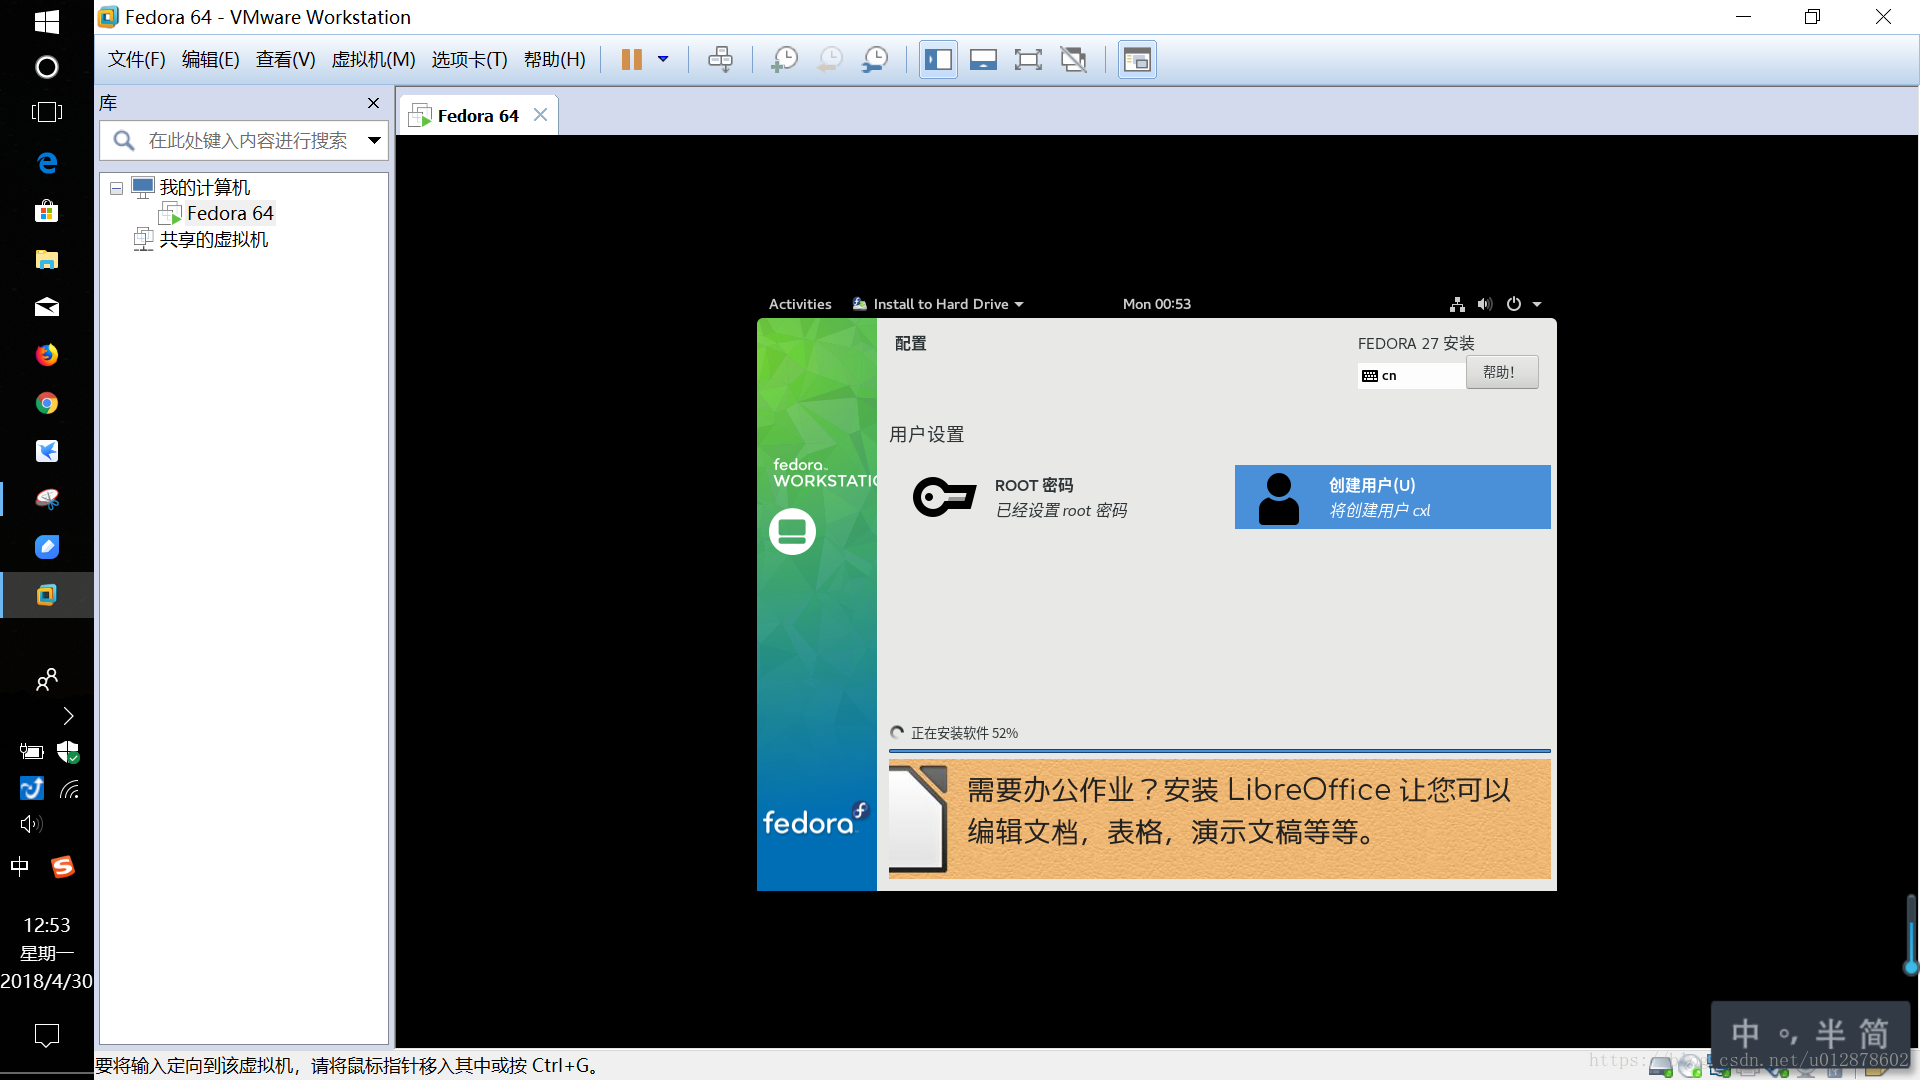Toggle the 中 input method indicator
1920x1080 pixels.
[20, 867]
